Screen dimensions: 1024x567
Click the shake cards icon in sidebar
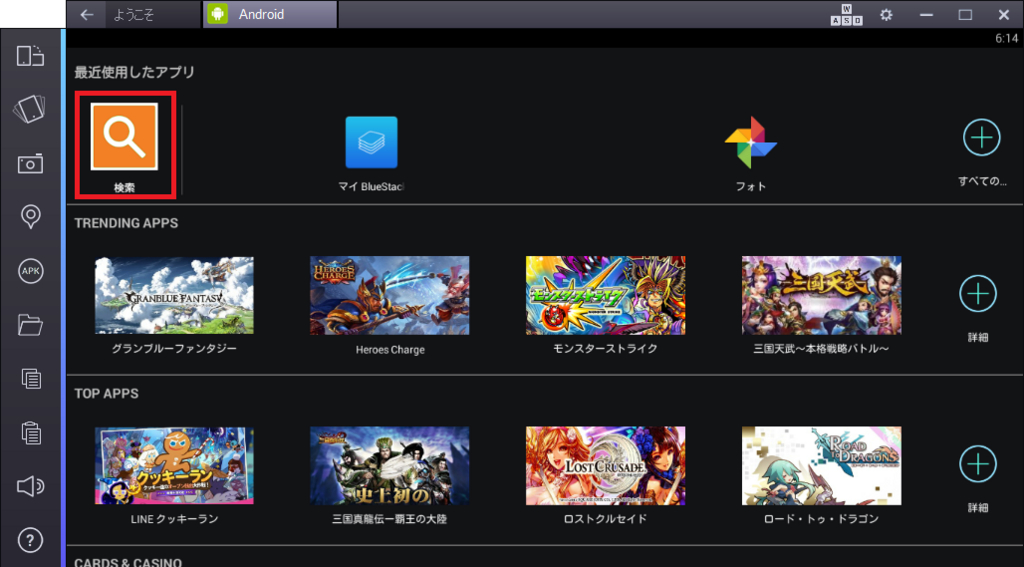pos(30,109)
